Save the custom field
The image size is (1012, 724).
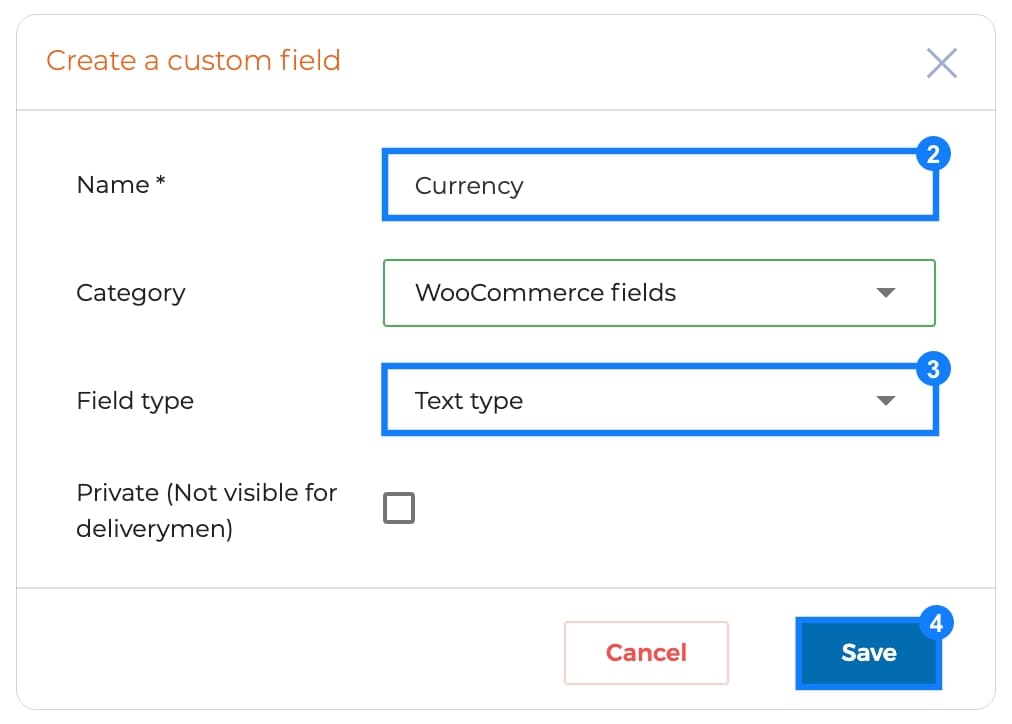point(869,653)
